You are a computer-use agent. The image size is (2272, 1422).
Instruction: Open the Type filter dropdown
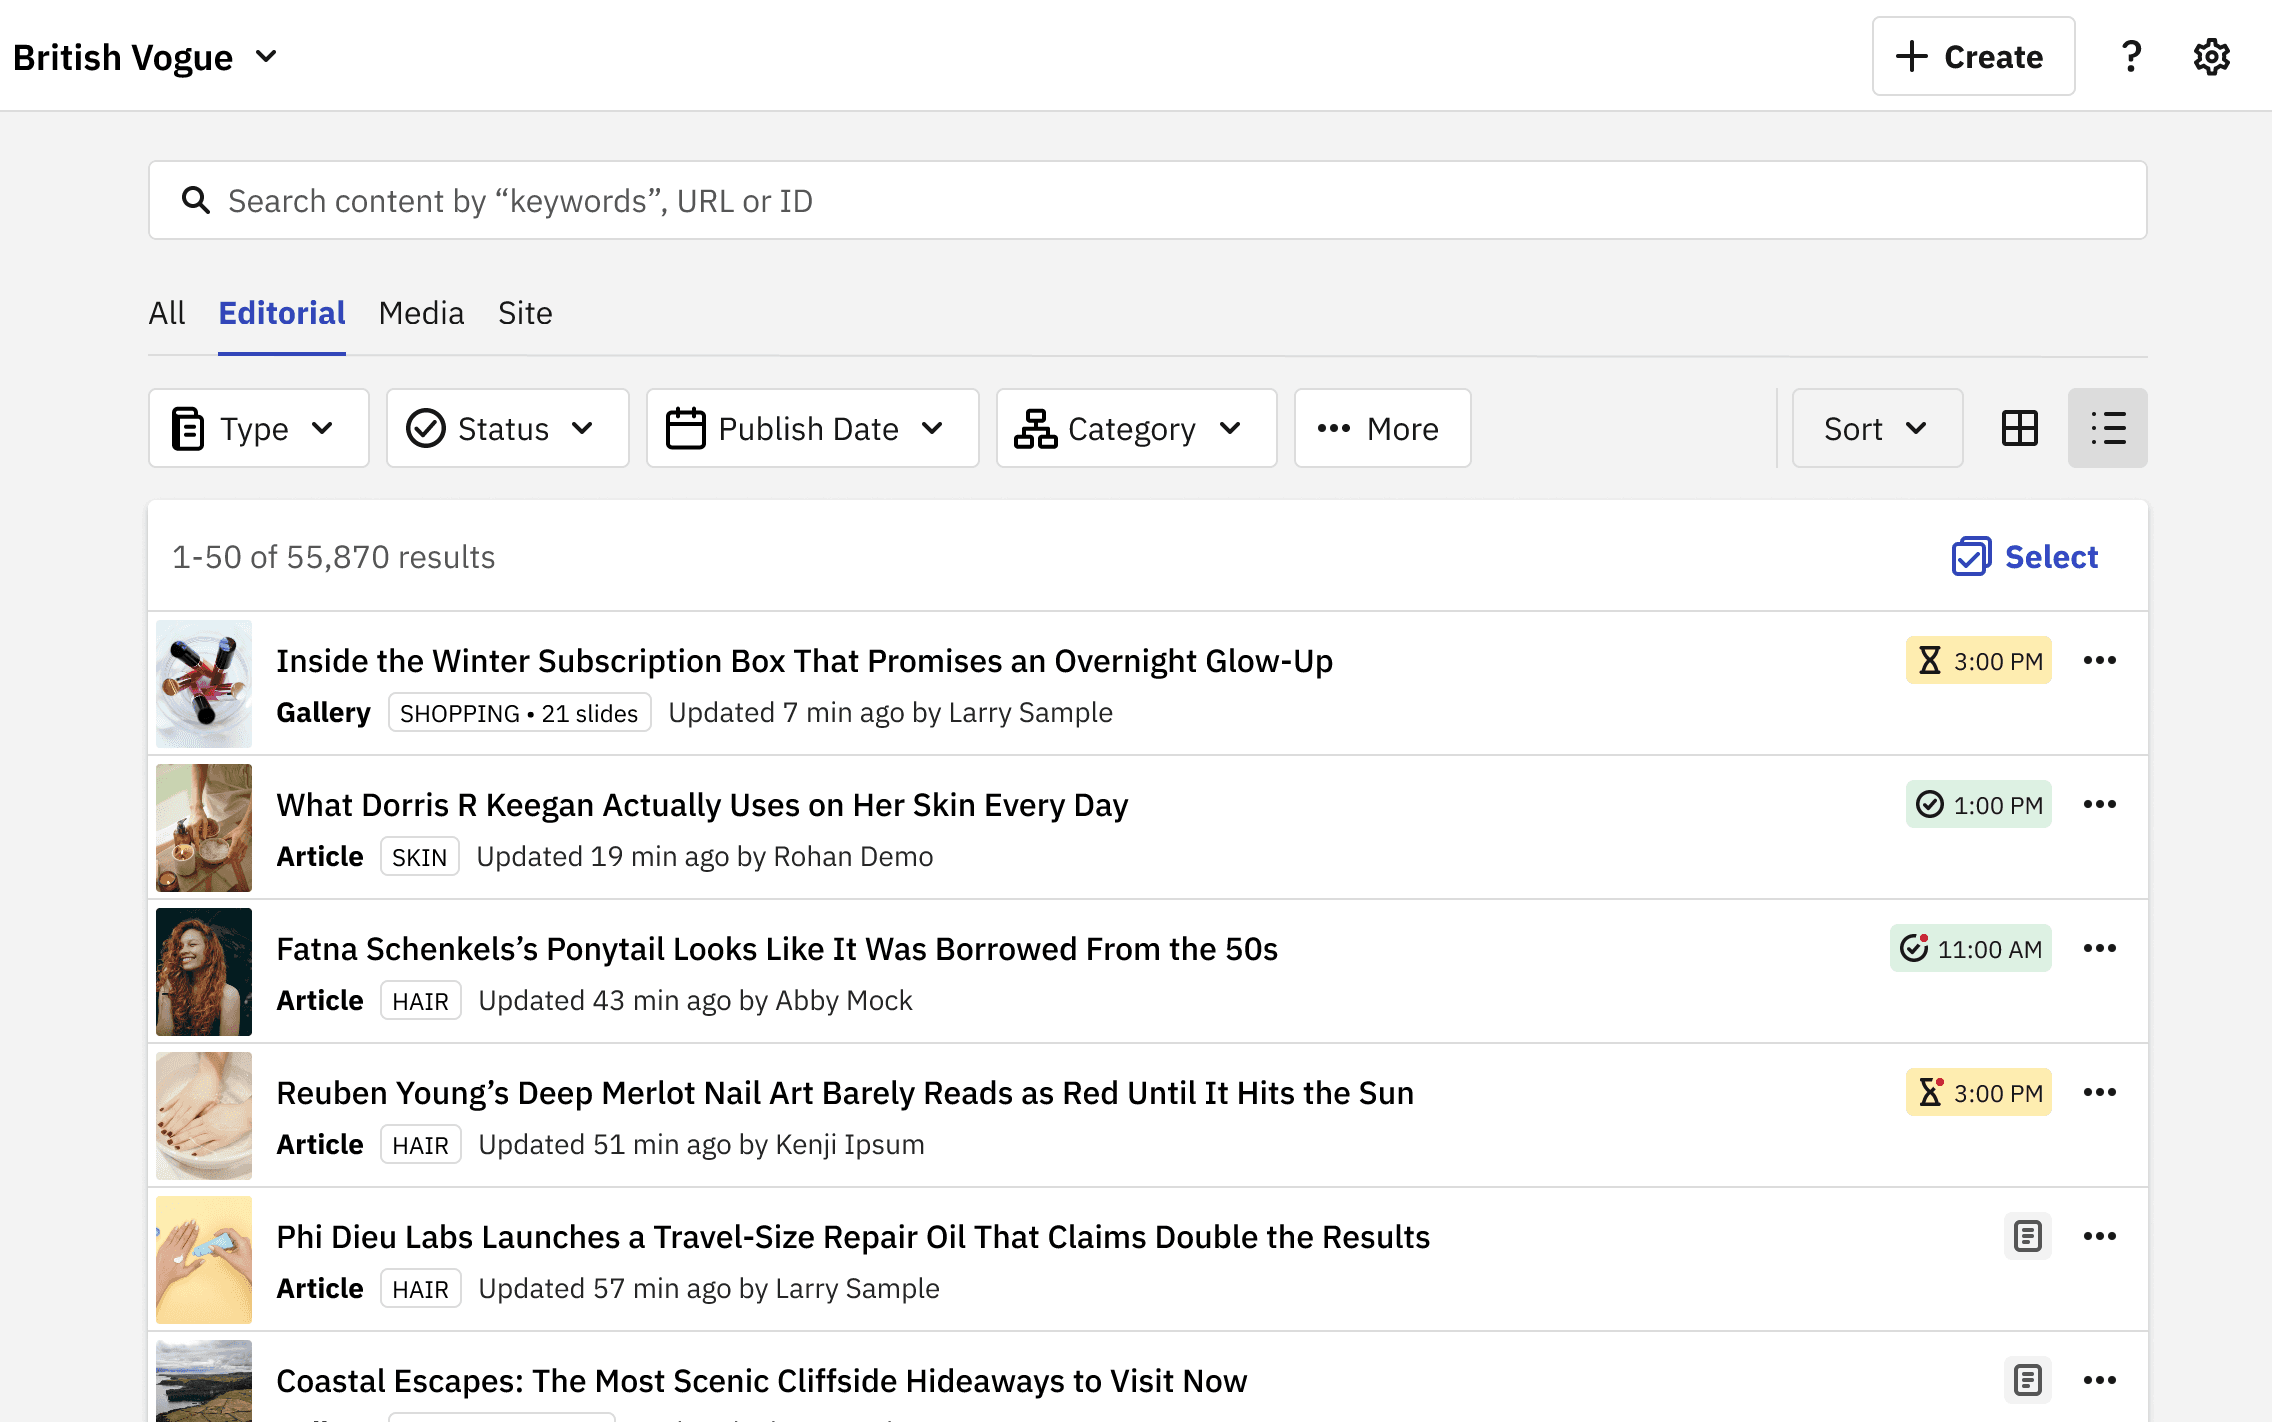tap(258, 428)
